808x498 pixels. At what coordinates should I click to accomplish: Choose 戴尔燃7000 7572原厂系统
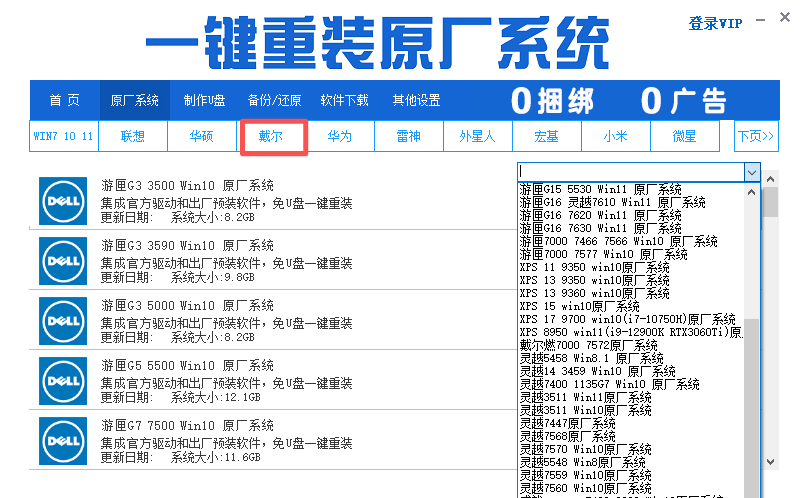pyautogui.click(x=588, y=345)
